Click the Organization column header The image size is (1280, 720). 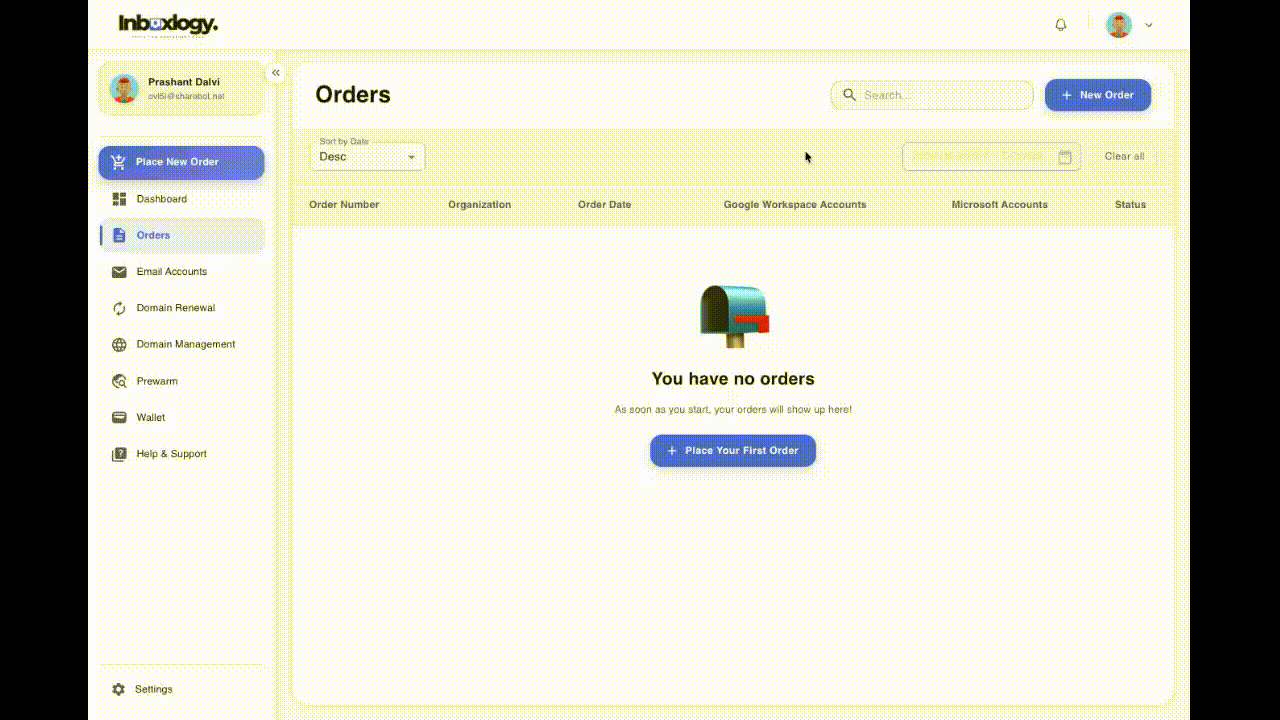point(479,204)
